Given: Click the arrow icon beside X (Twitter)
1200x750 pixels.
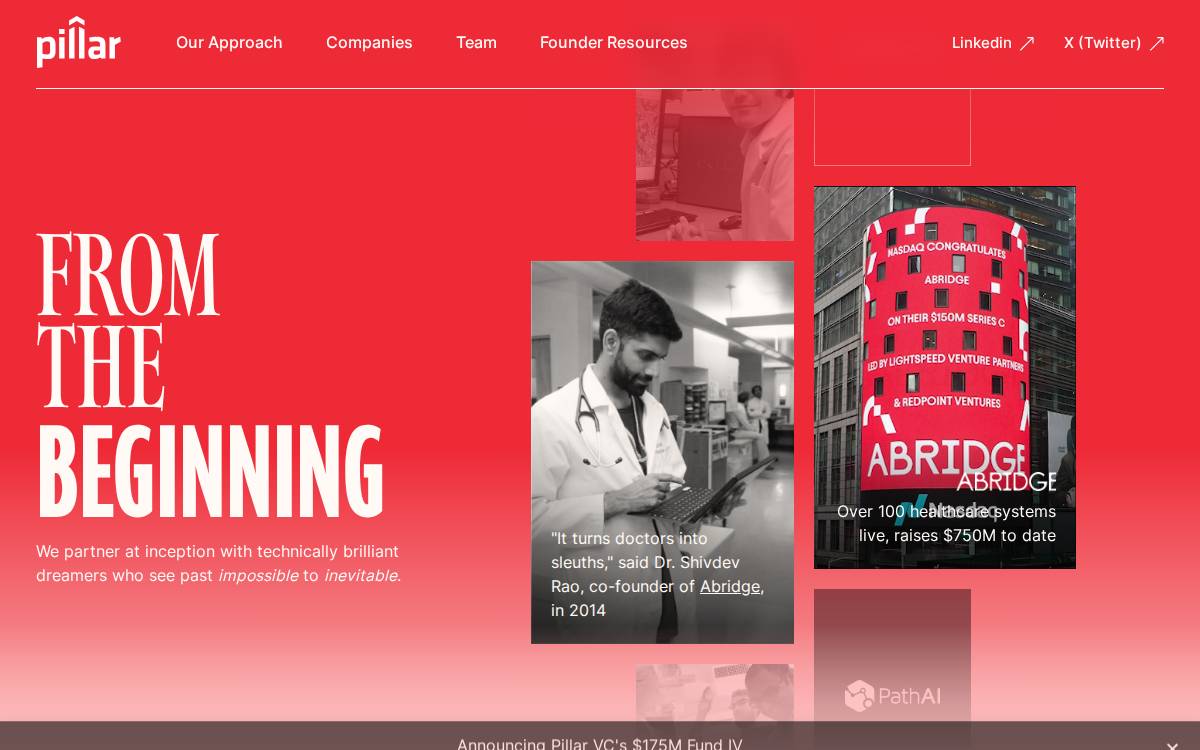Looking at the screenshot, I should tap(1157, 43).
